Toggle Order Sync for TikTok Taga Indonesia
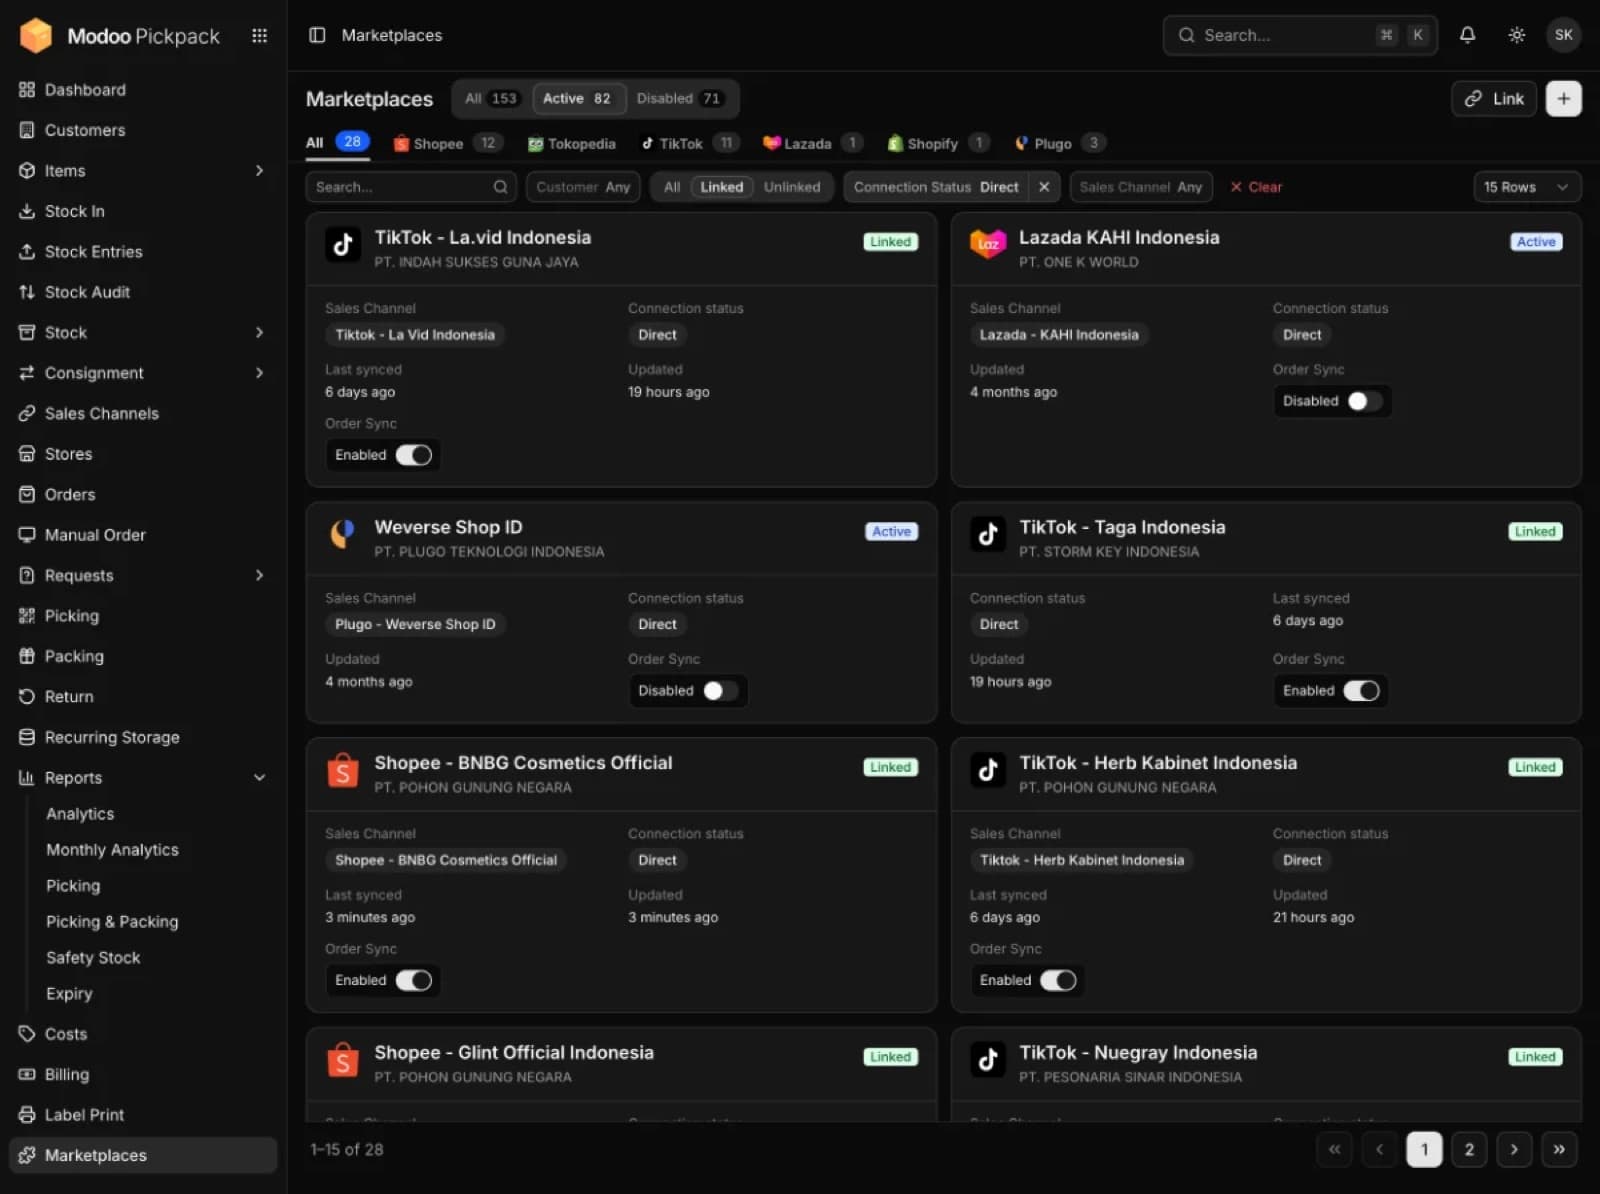1600x1194 pixels. 1361,691
